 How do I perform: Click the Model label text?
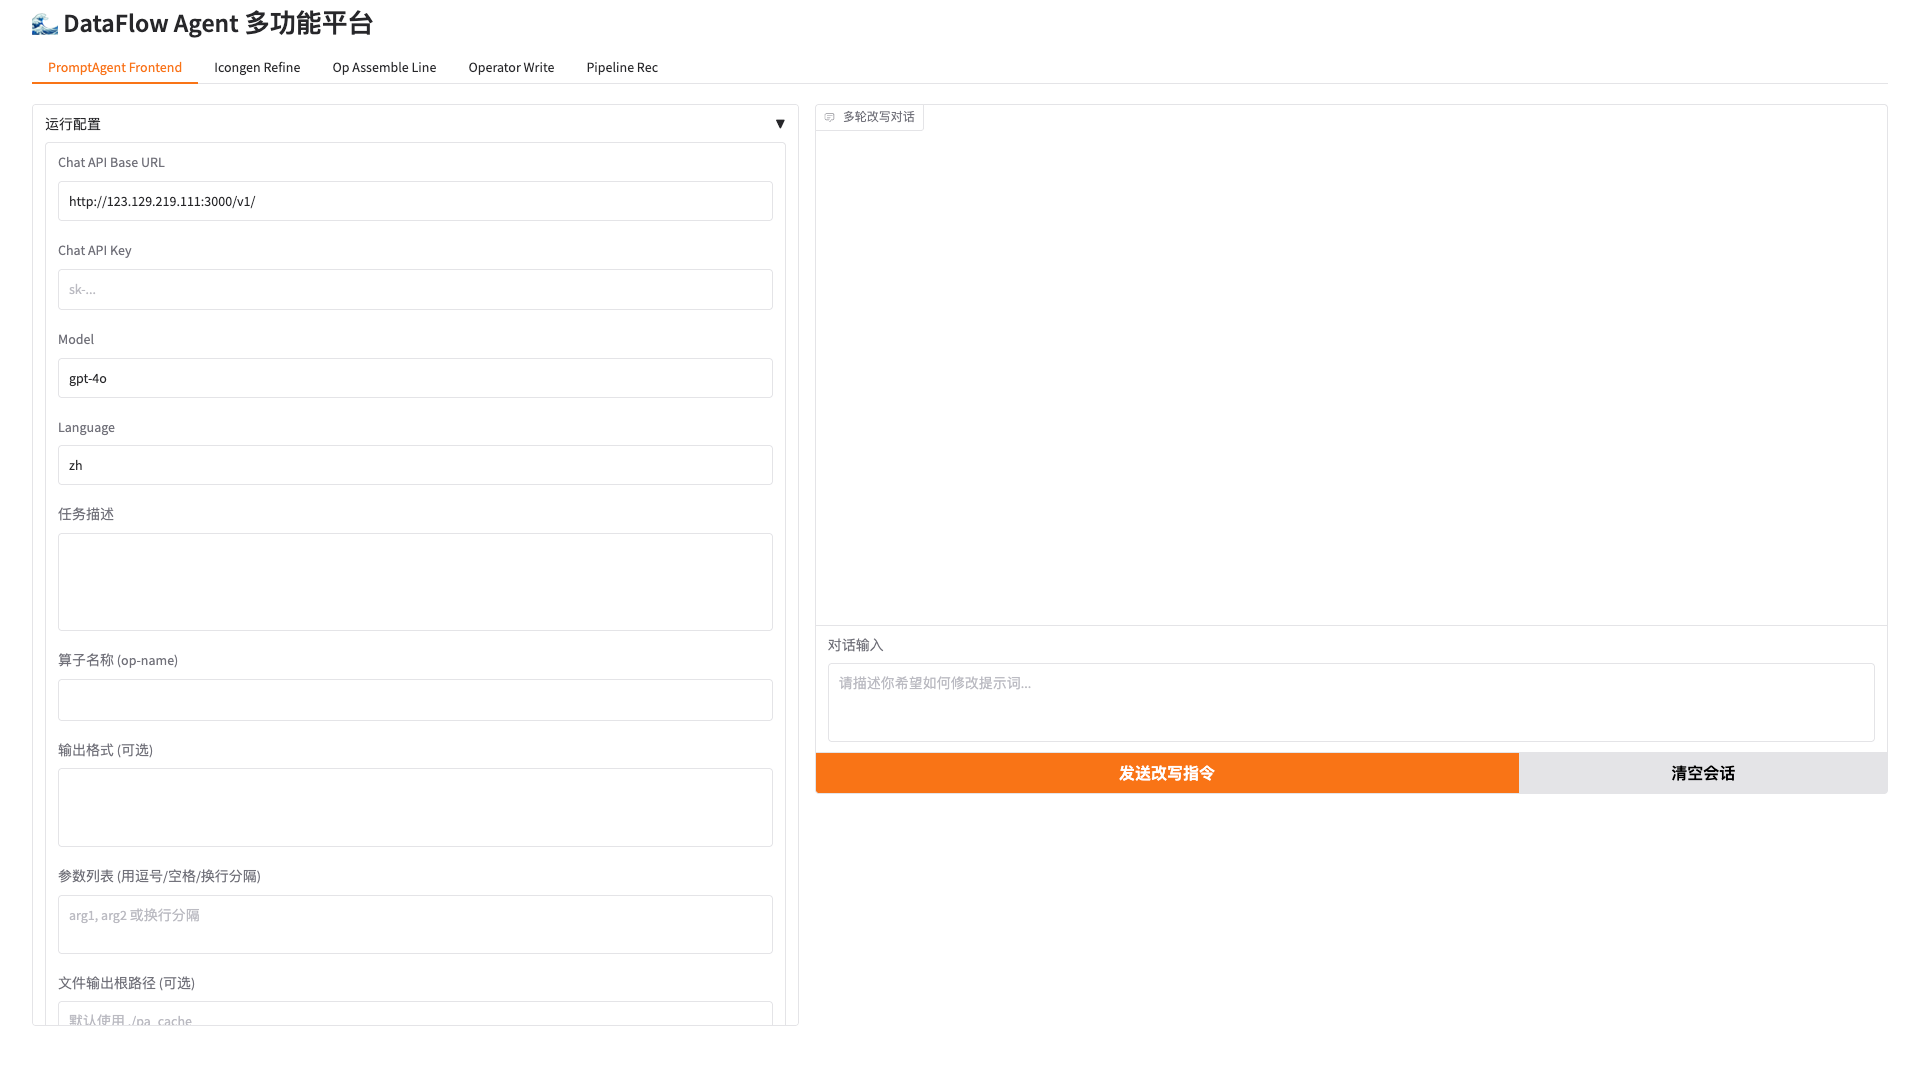[76, 339]
